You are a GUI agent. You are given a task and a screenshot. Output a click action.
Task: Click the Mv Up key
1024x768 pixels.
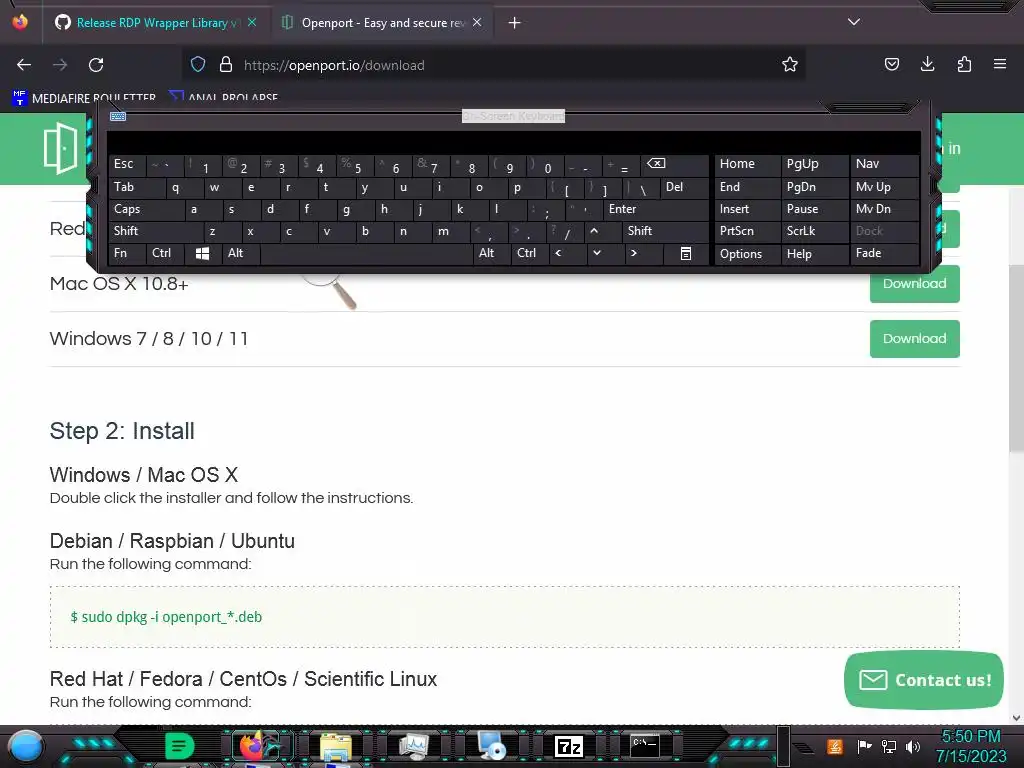tap(884, 187)
